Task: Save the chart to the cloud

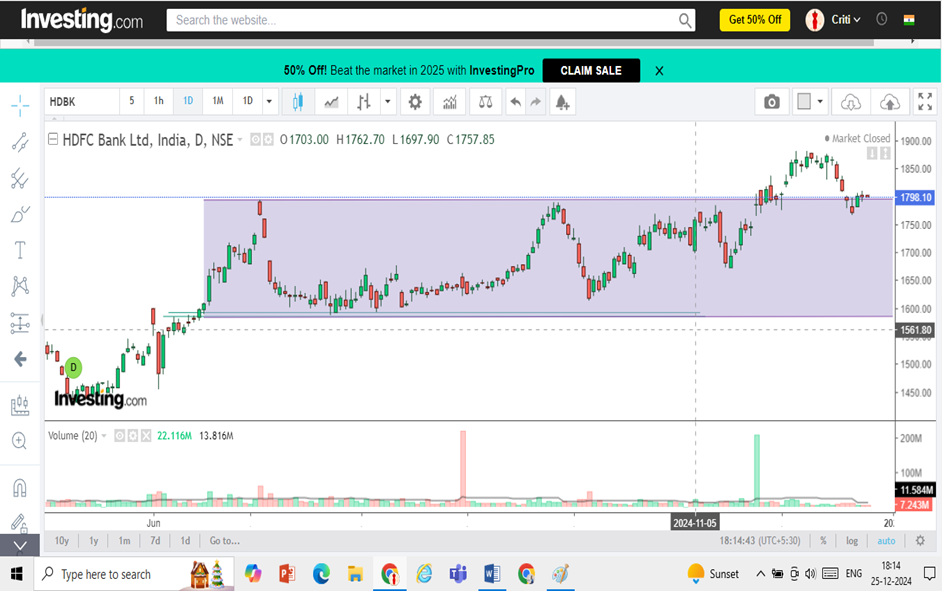Action: (890, 102)
